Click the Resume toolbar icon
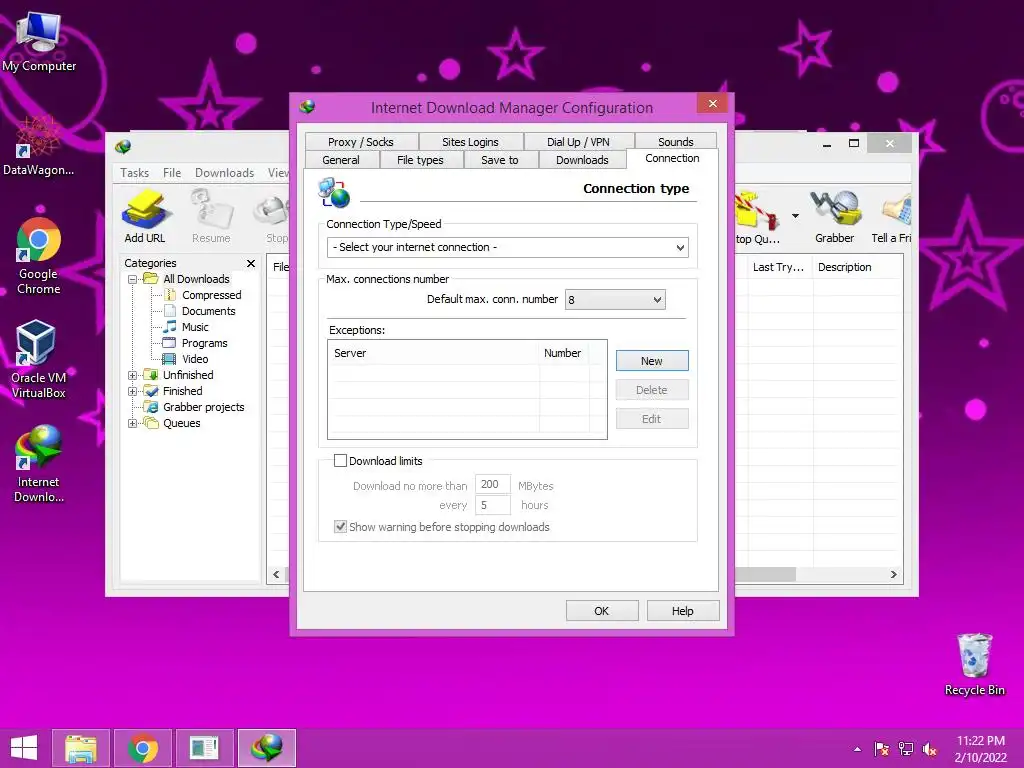 click(x=211, y=217)
